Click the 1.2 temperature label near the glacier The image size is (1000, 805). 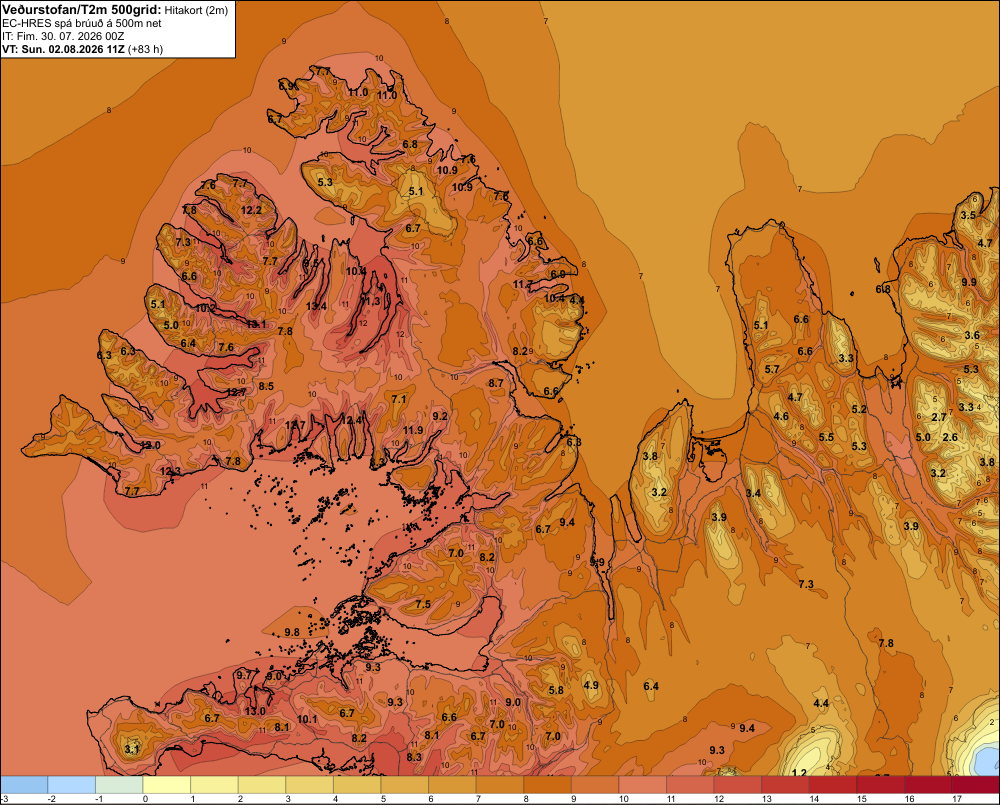[x=798, y=772]
